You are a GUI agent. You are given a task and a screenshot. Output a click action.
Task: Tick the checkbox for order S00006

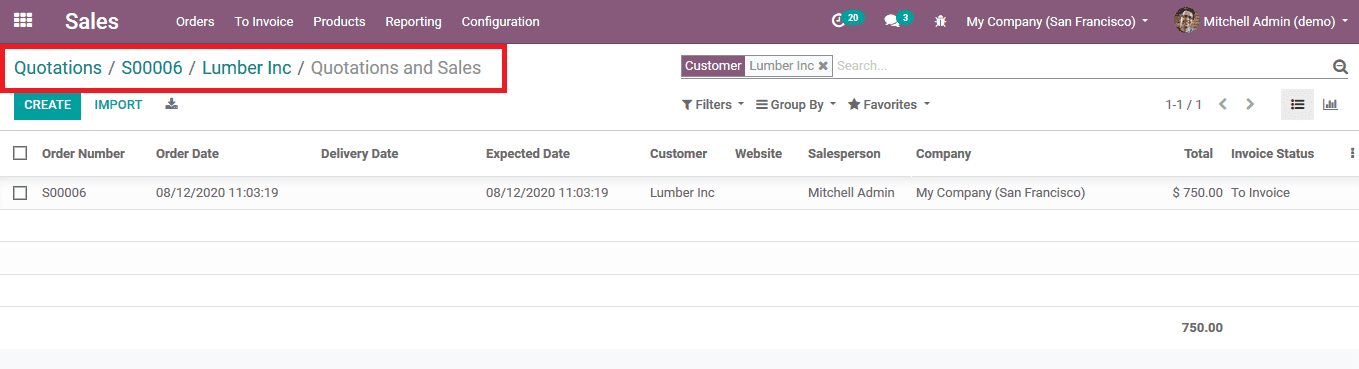point(20,193)
